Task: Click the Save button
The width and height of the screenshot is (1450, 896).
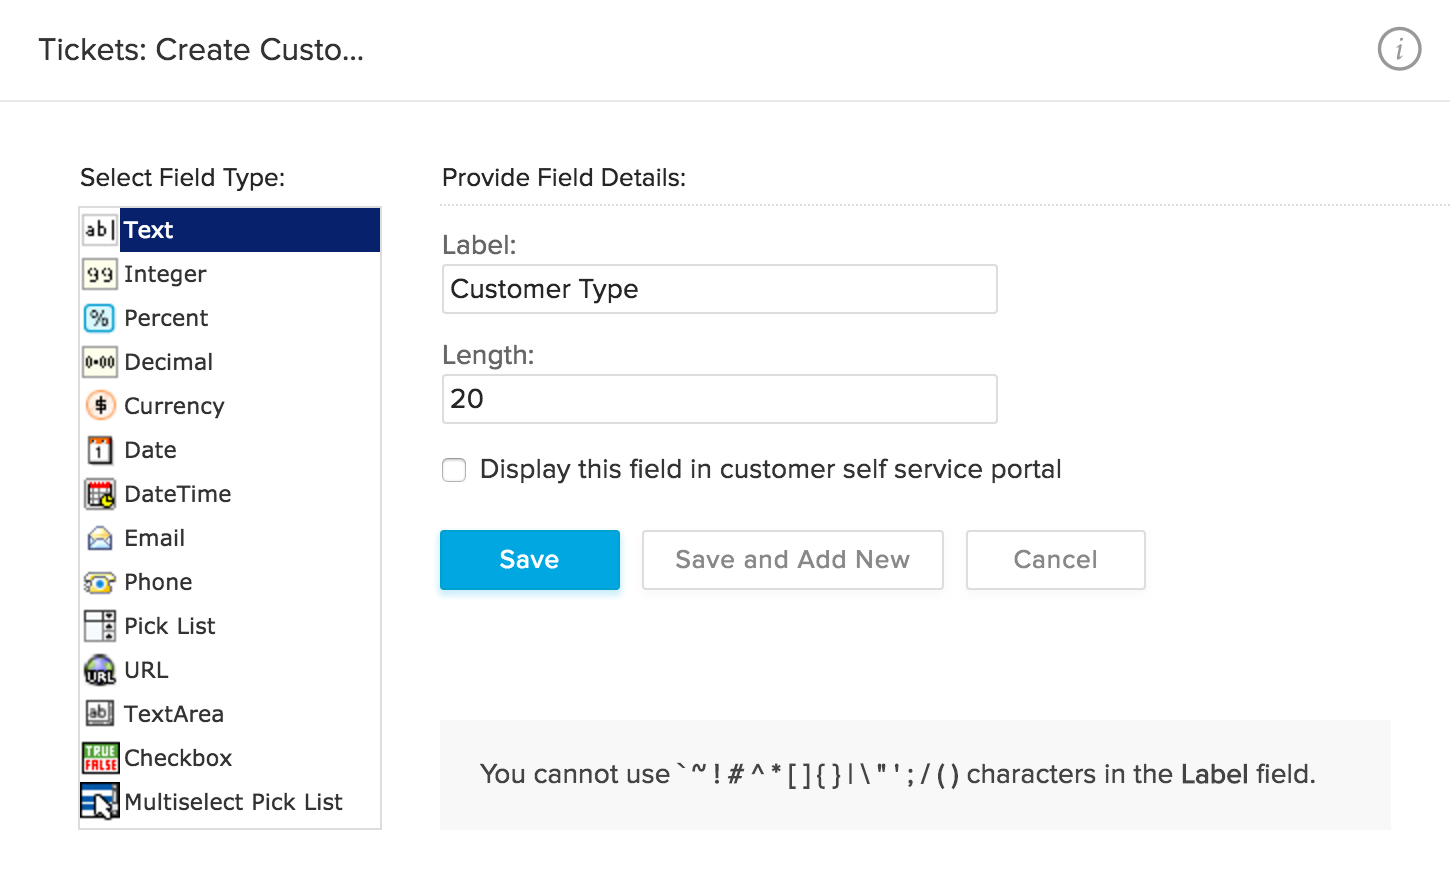Action: coord(529,560)
